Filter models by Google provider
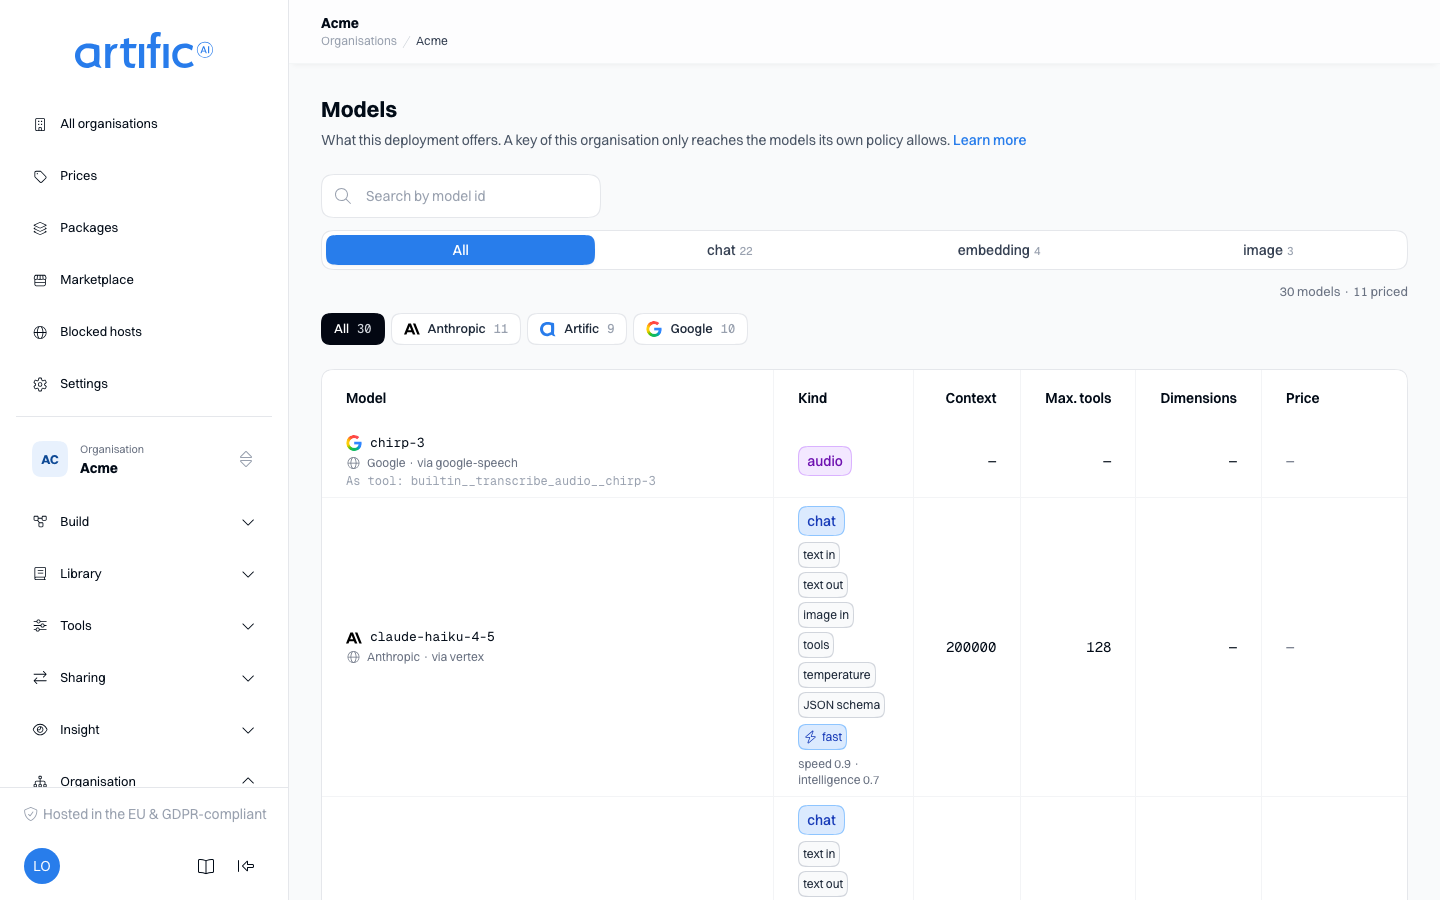 click(690, 329)
